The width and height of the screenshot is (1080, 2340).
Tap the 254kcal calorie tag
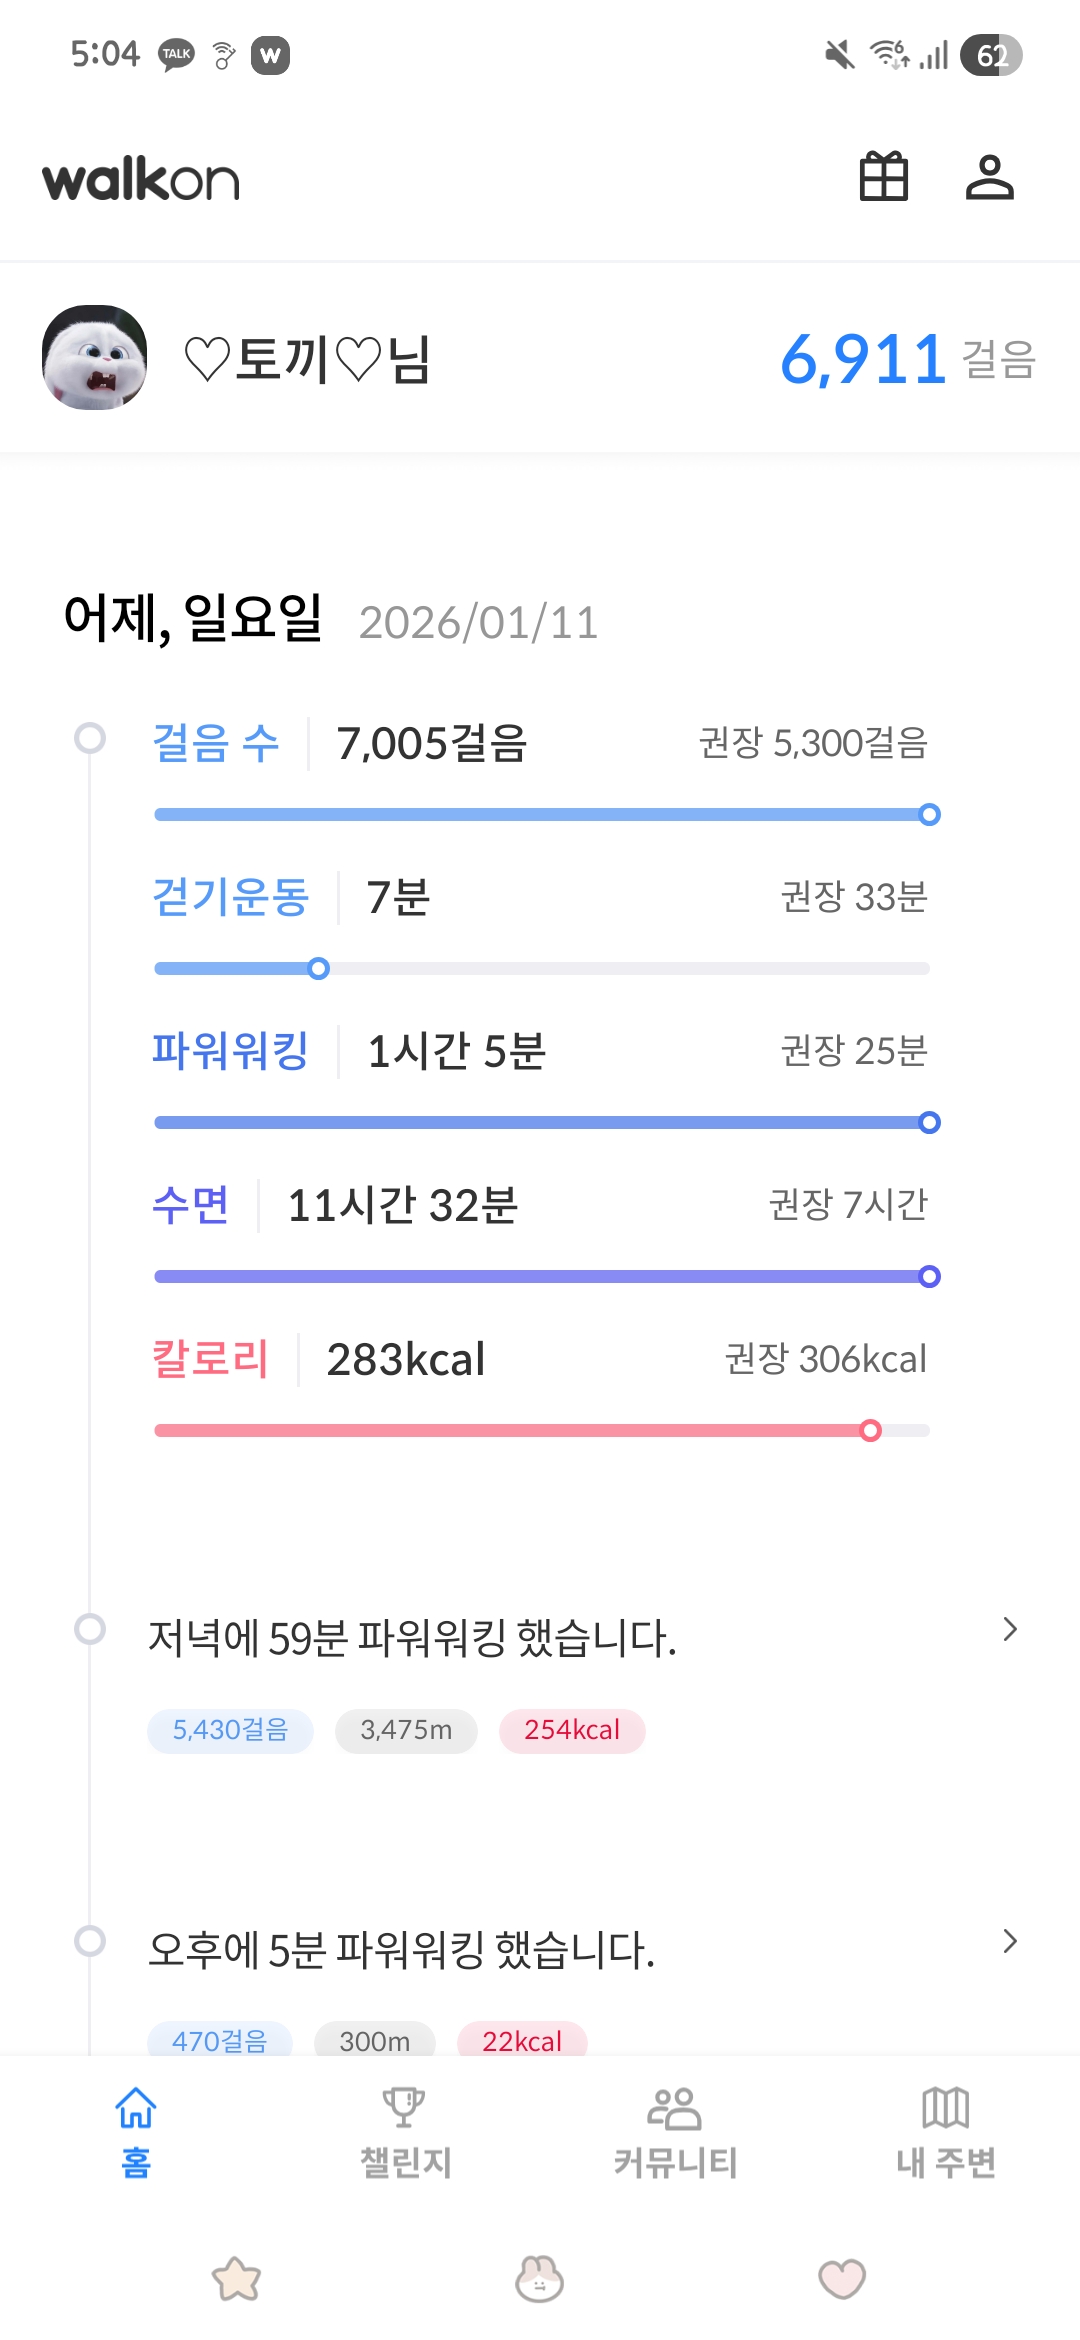(572, 1730)
